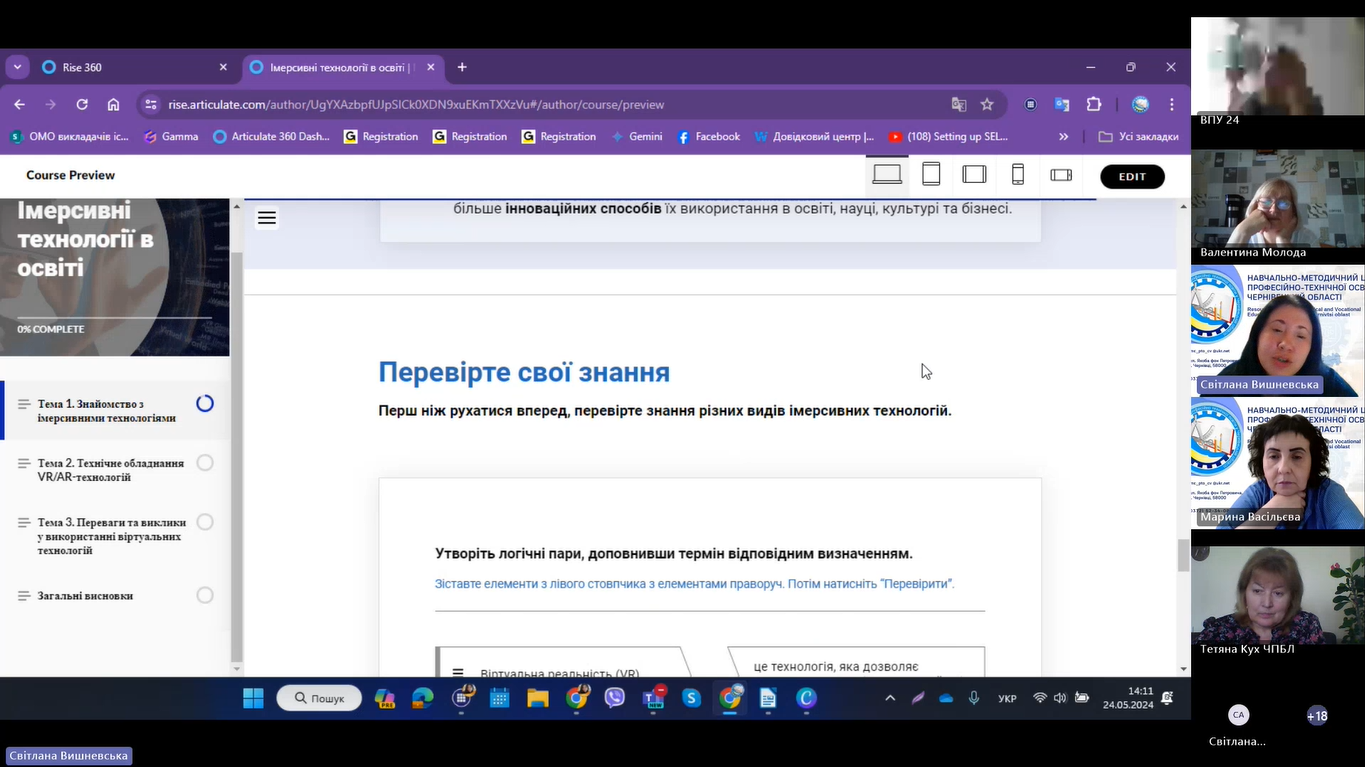The width and height of the screenshot is (1365, 767).
Task: Click the progress circle for 'Тема 3' lesson
Action: 205,522
